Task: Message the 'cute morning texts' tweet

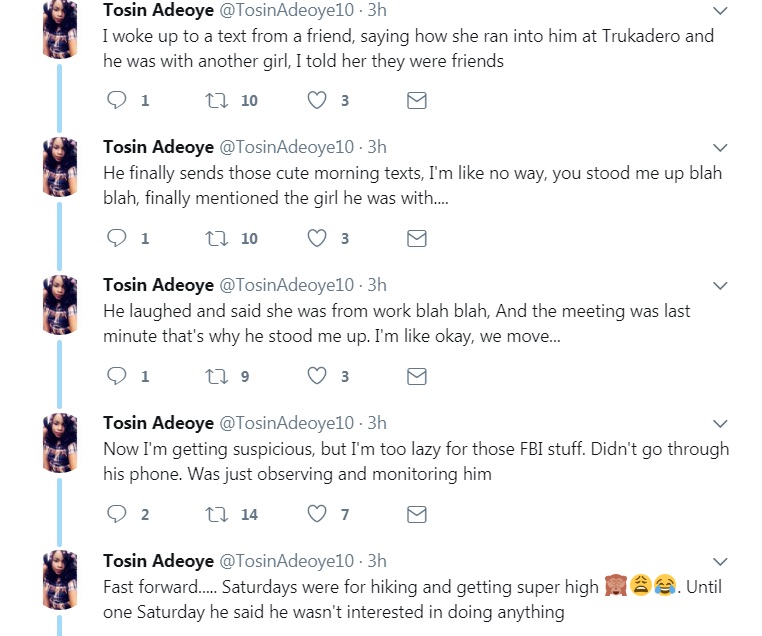Action: [417, 238]
